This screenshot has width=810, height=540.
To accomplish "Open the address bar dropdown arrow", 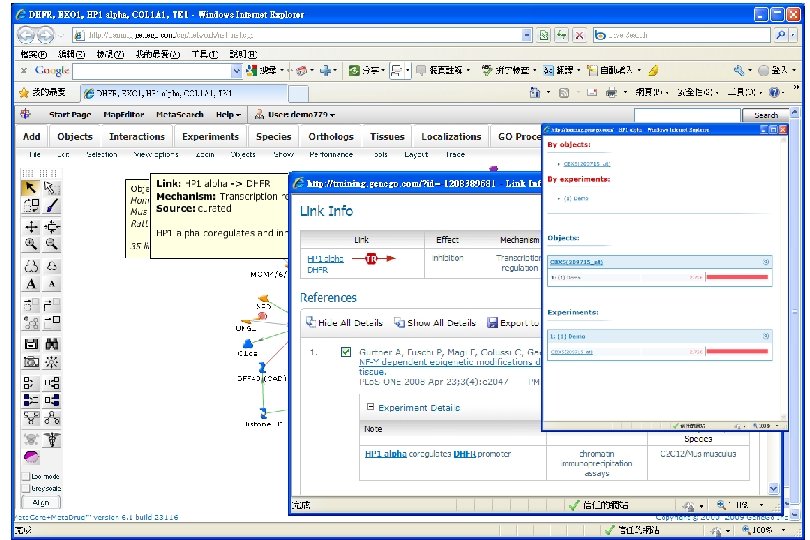I will (x=526, y=35).
